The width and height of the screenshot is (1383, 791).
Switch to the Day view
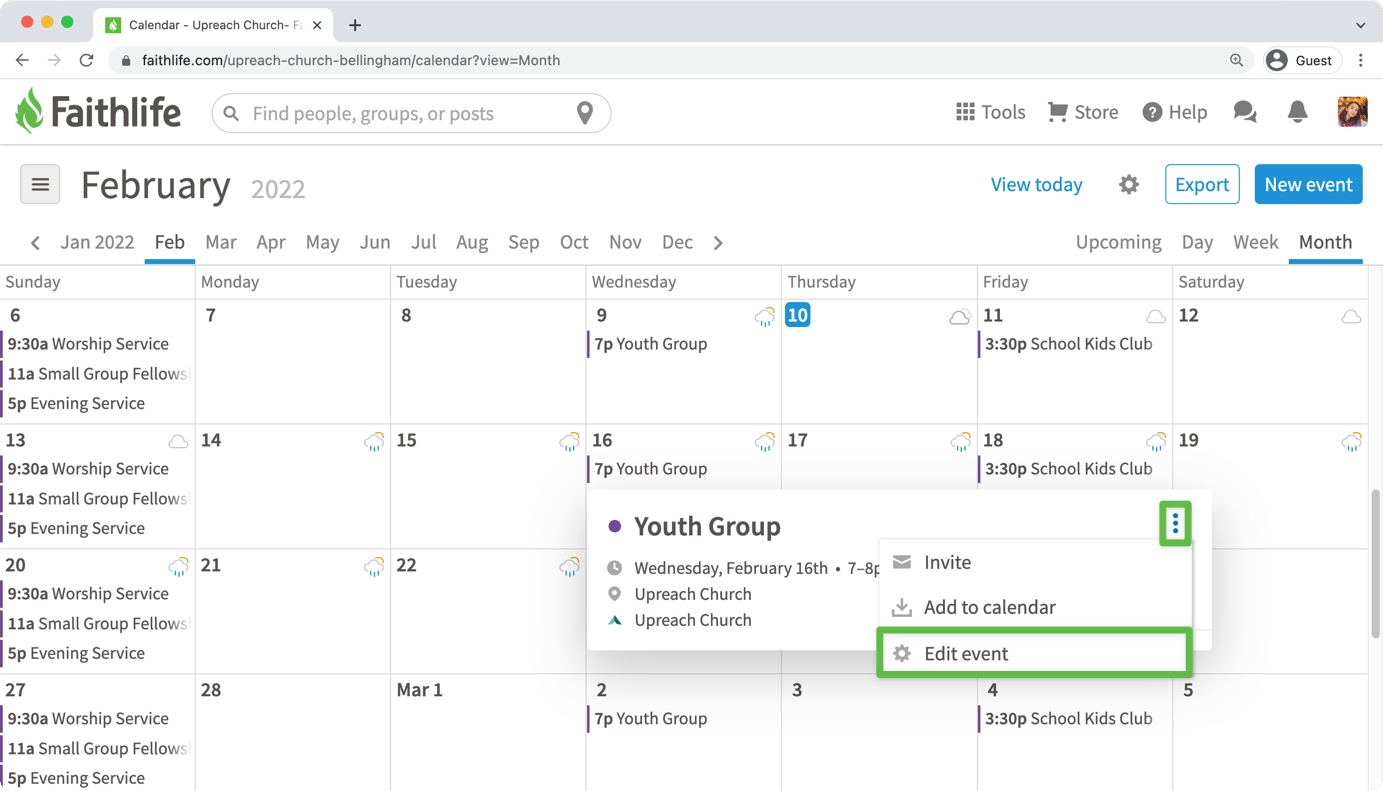[1197, 242]
